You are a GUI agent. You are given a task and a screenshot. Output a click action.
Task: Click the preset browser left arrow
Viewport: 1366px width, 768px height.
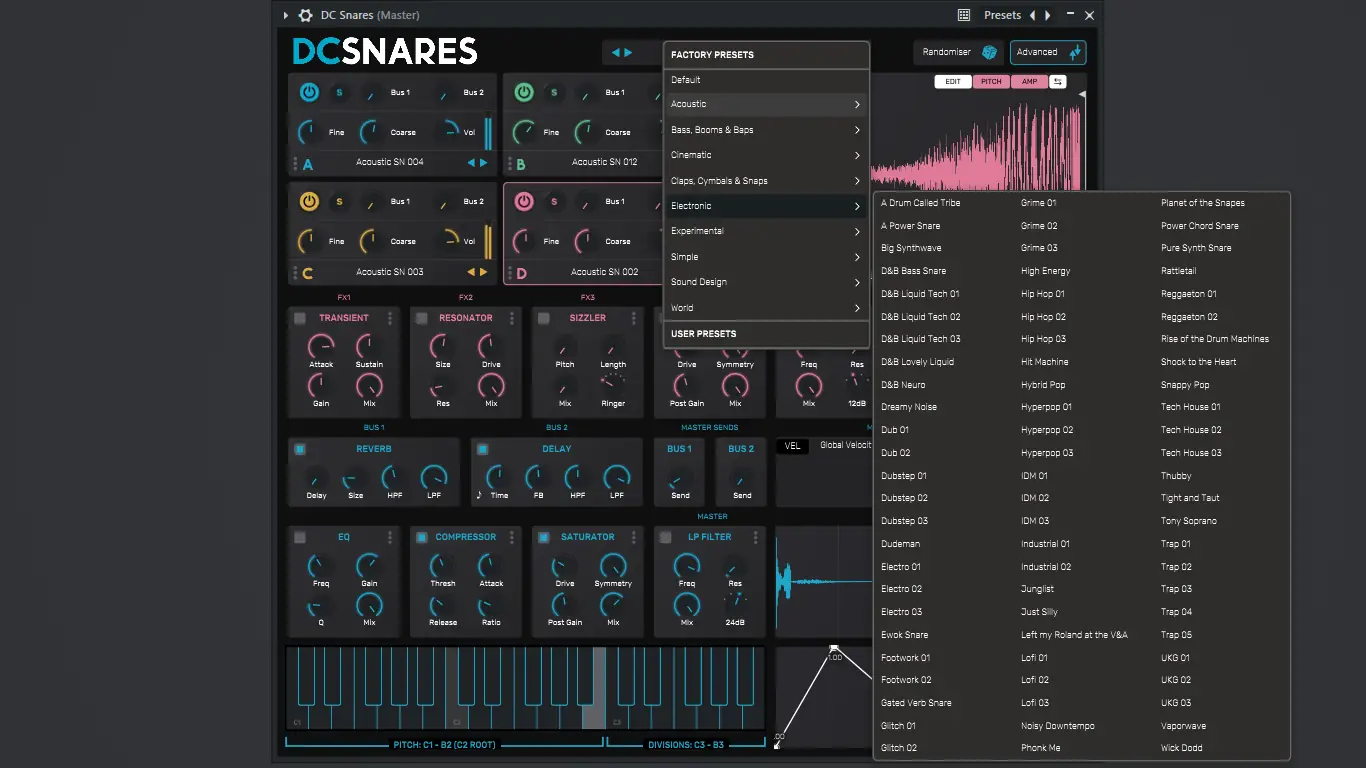click(x=616, y=52)
